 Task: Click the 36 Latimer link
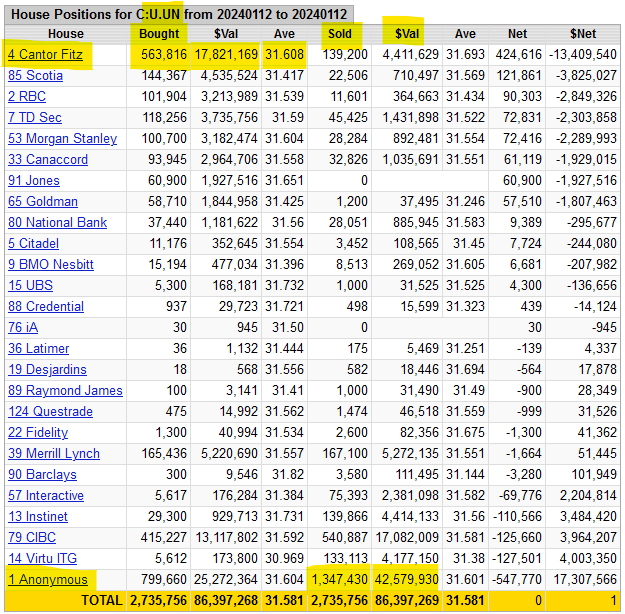38,348
